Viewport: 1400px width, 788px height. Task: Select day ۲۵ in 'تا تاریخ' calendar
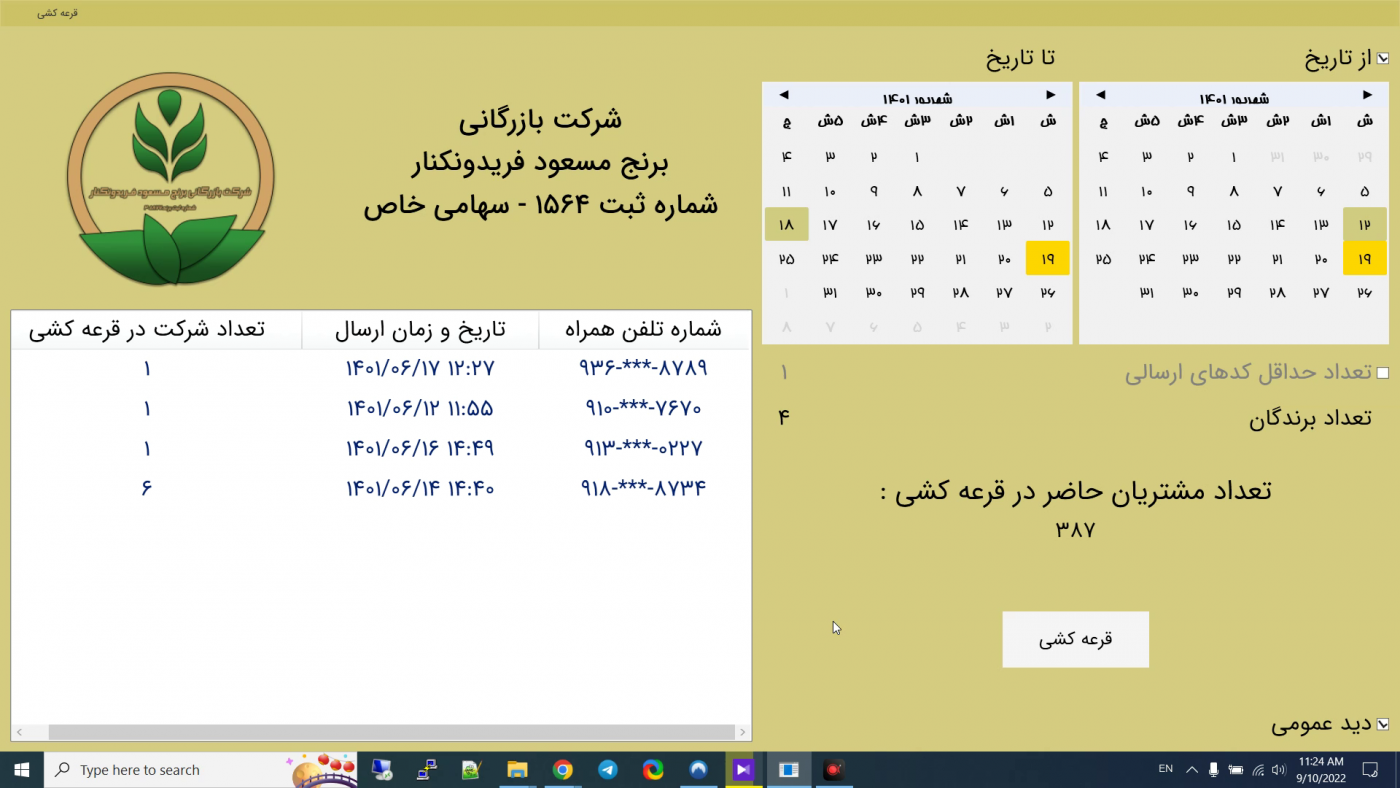786,259
